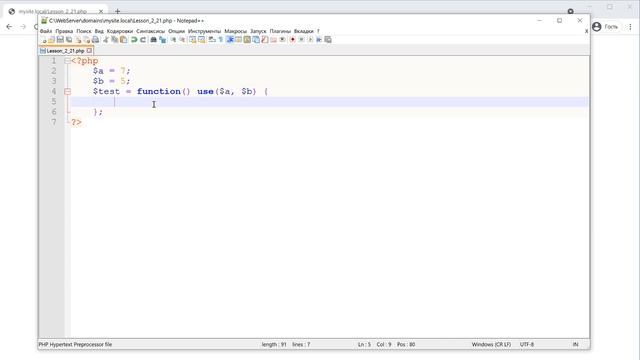This screenshot has height=360, width=640.
Task: Click on the use keyword in line 4
Action: click(205, 91)
